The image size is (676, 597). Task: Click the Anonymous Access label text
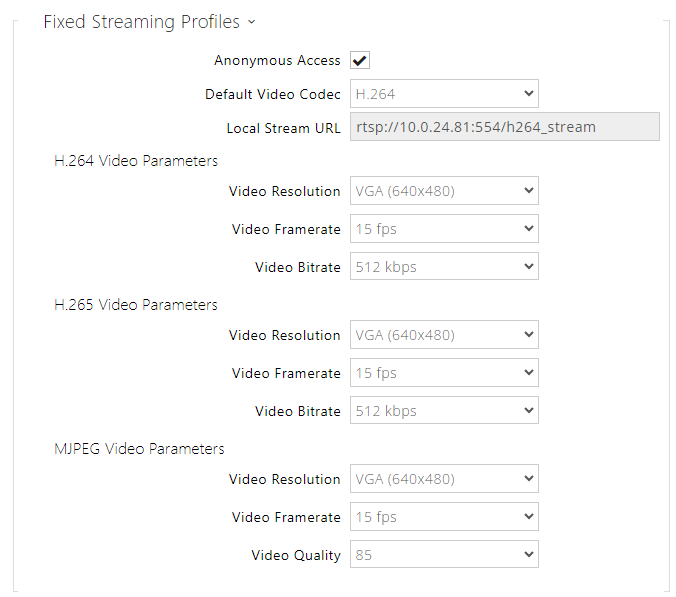click(x=277, y=61)
